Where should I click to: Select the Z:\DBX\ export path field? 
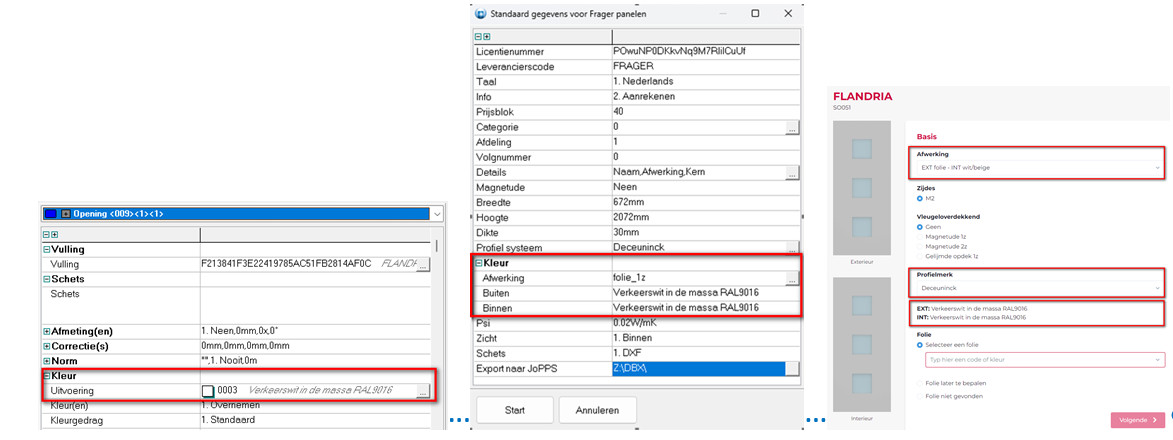(x=698, y=369)
